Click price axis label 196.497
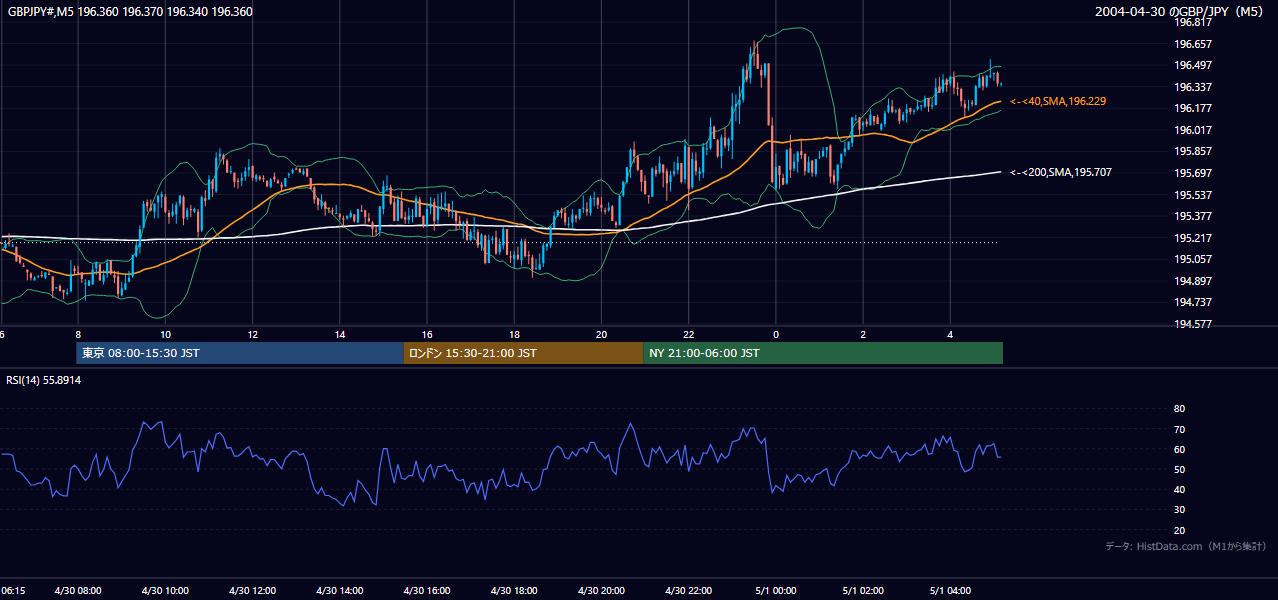The width and height of the screenshot is (1278, 600). [x=1194, y=66]
